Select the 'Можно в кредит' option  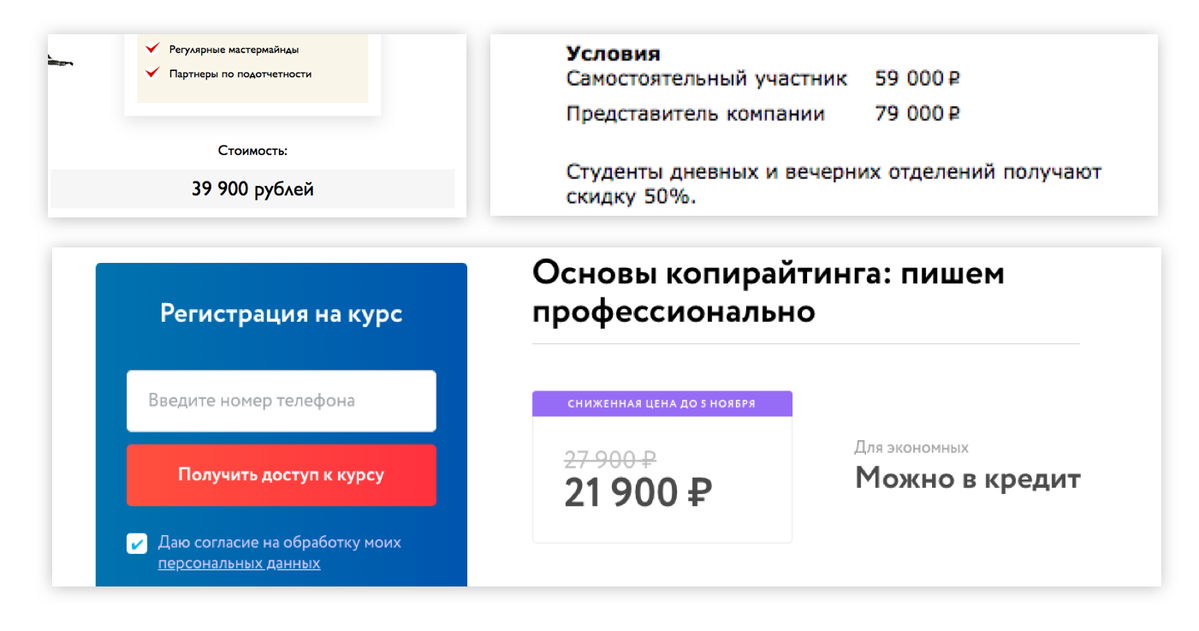tap(967, 479)
